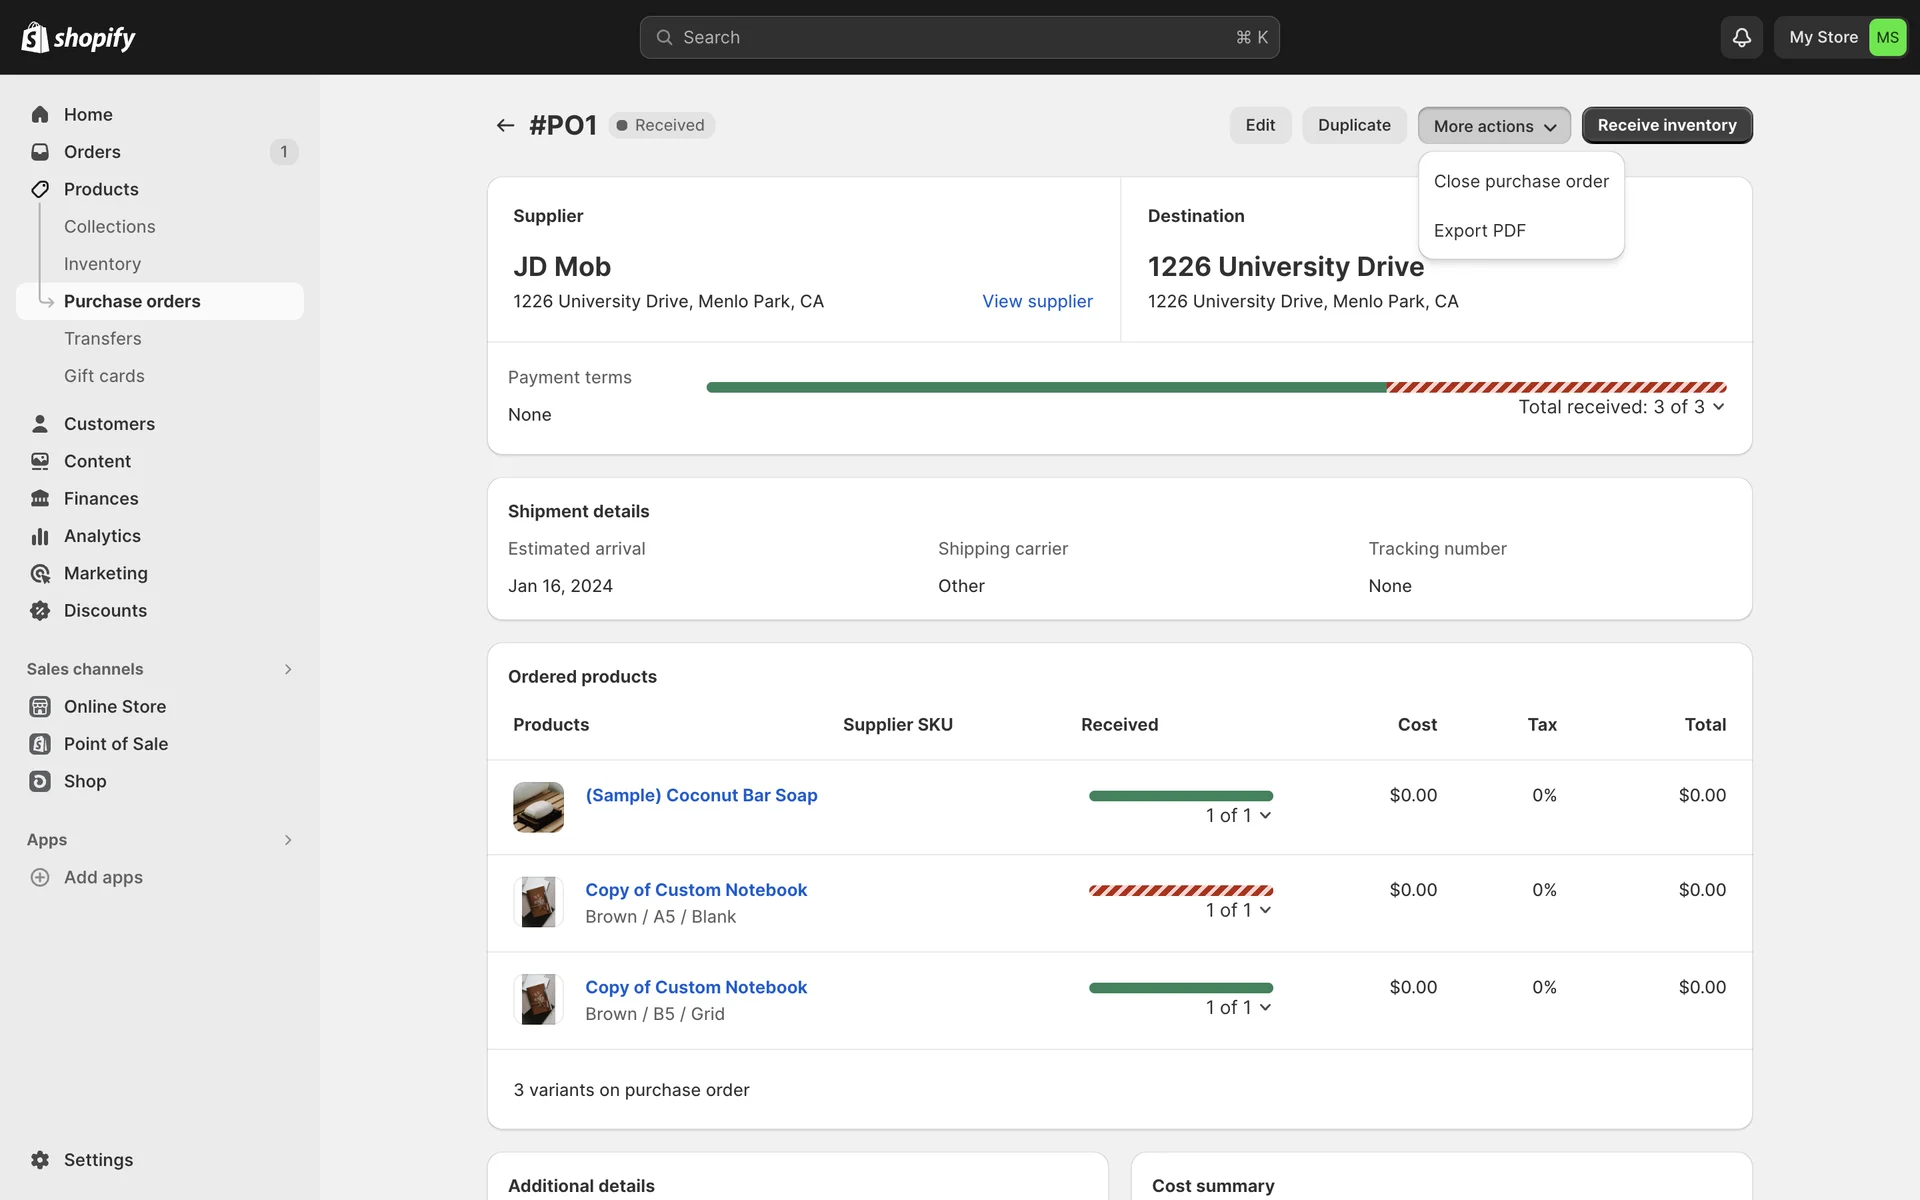Open Coconut Bar Soap received 1 of 1 dropdown
The width and height of the screenshot is (1920, 1200).
pos(1265,816)
